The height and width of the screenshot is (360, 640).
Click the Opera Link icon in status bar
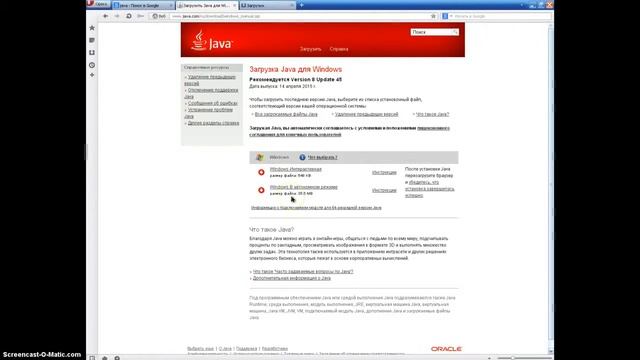point(105,358)
